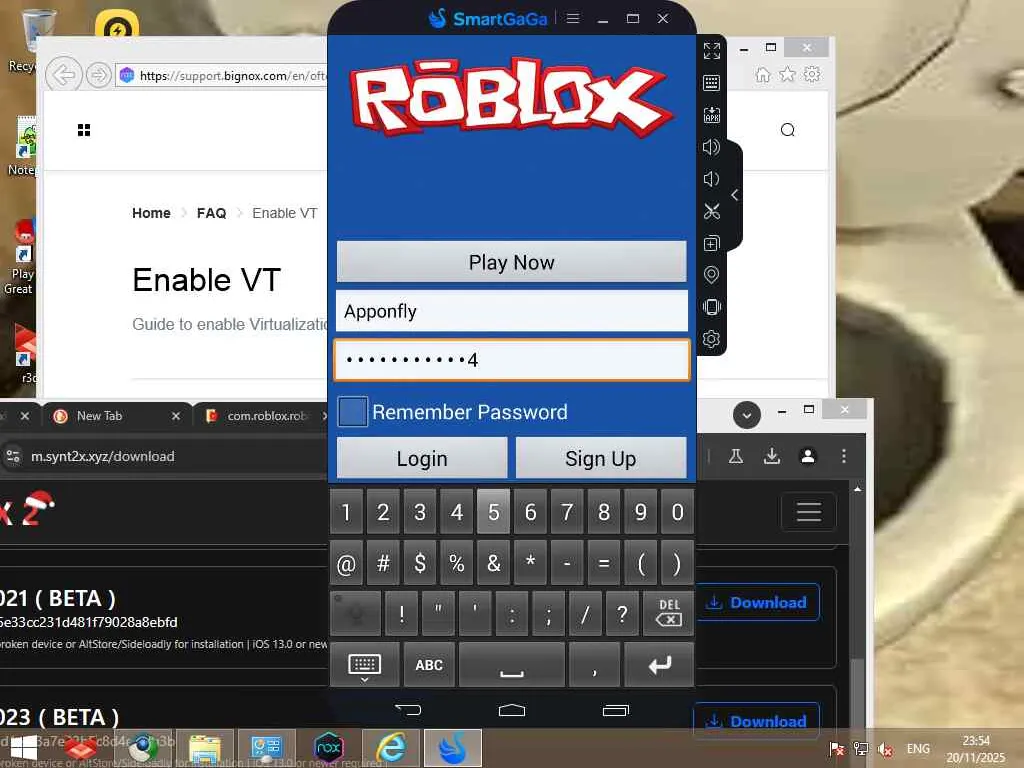Click the Download button for 023 BETA

pyautogui.click(x=756, y=720)
